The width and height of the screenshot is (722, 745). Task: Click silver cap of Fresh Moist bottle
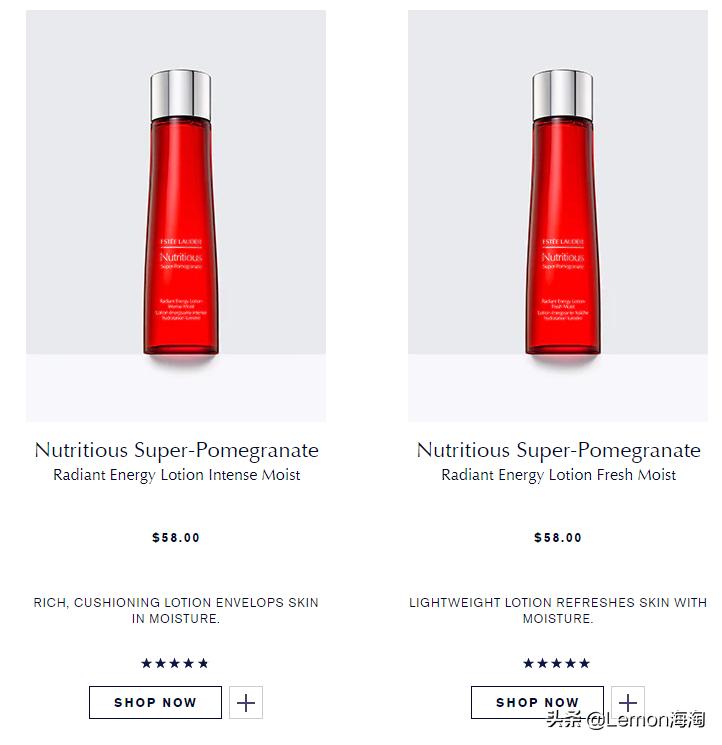[x=562, y=95]
